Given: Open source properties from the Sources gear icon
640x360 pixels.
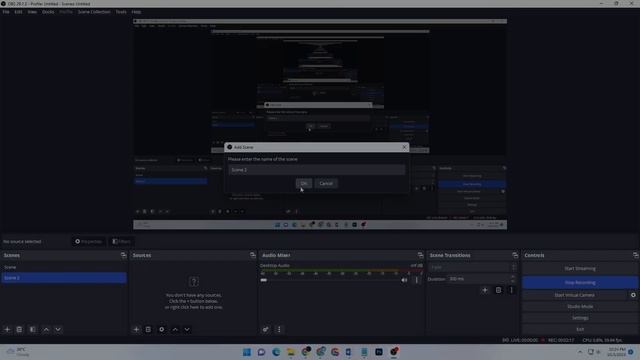Looking at the screenshot, I should coord(162,329).
